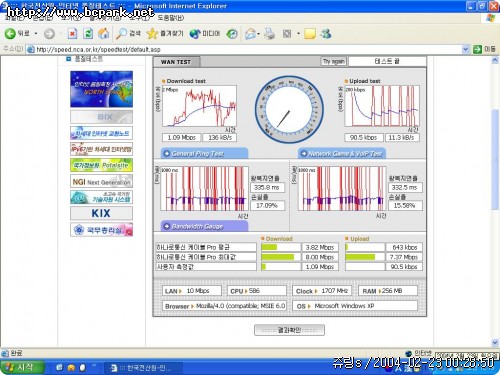Screen dimensions: 500x375
Task: Click the yellow note Discuss icon
Action: pos(310,33)
